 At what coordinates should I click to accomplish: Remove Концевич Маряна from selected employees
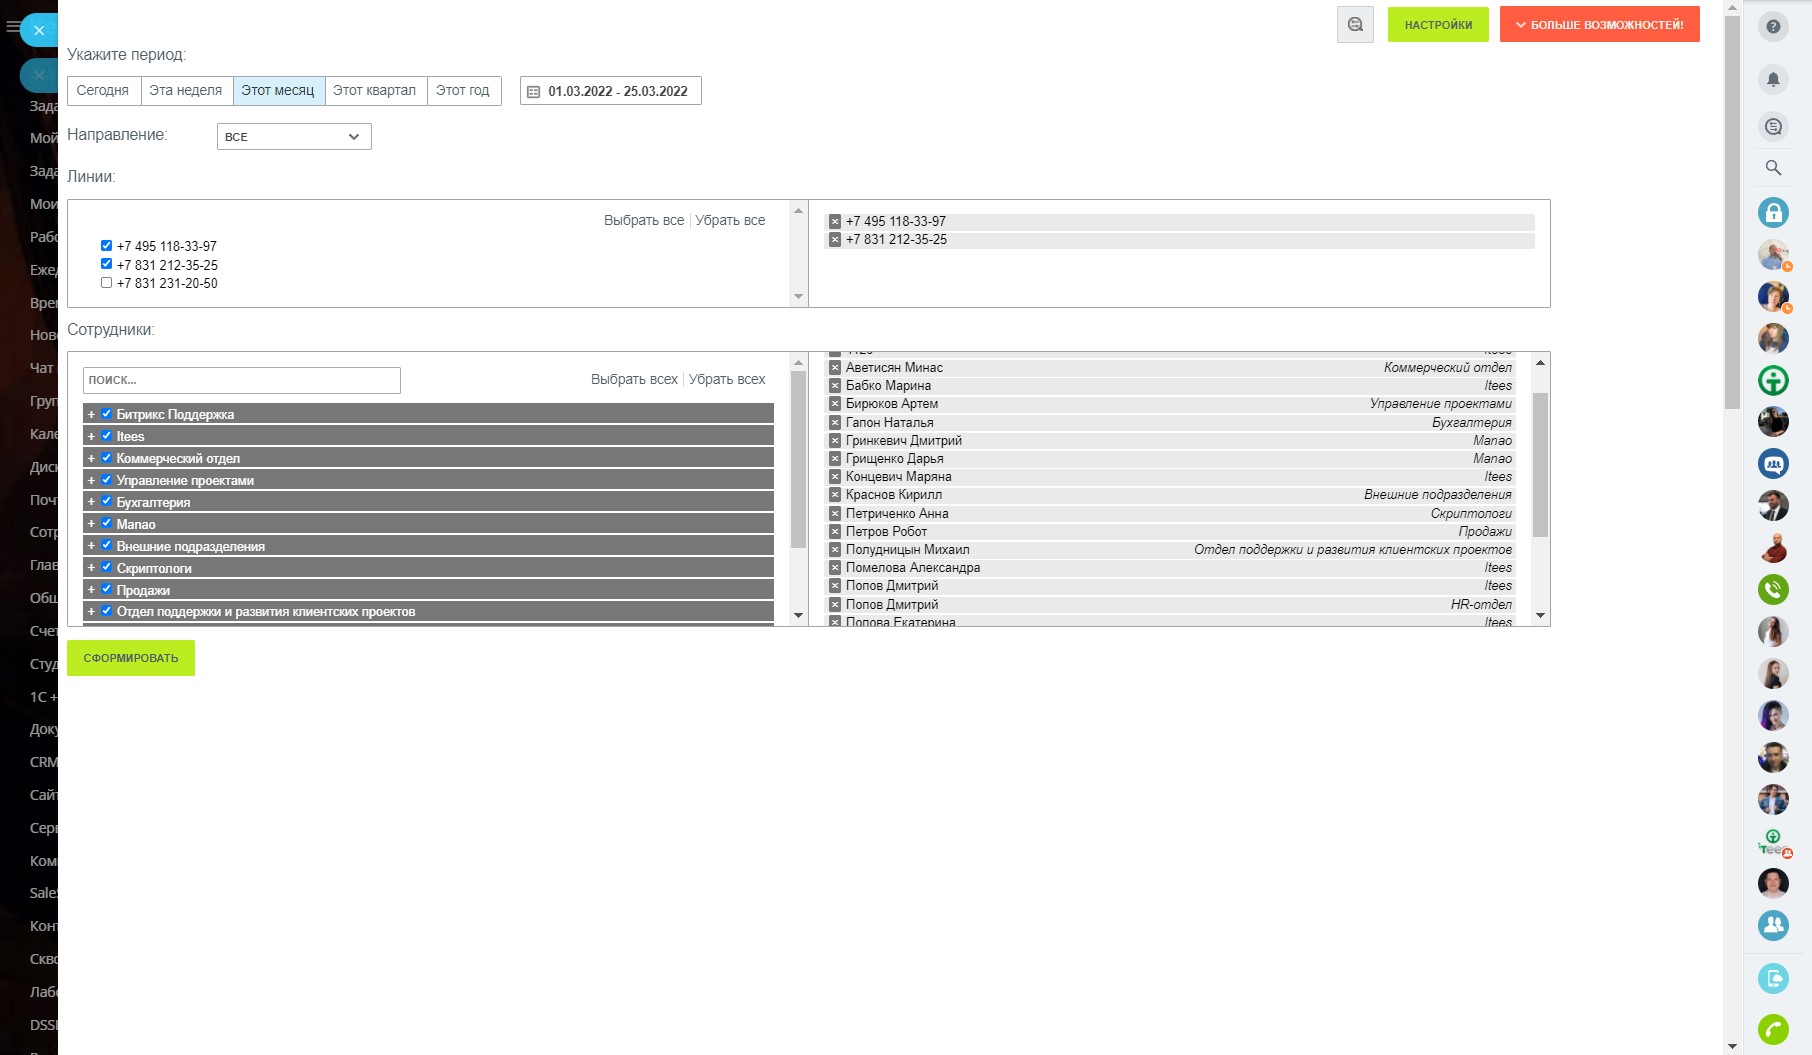tap(835, 477)
